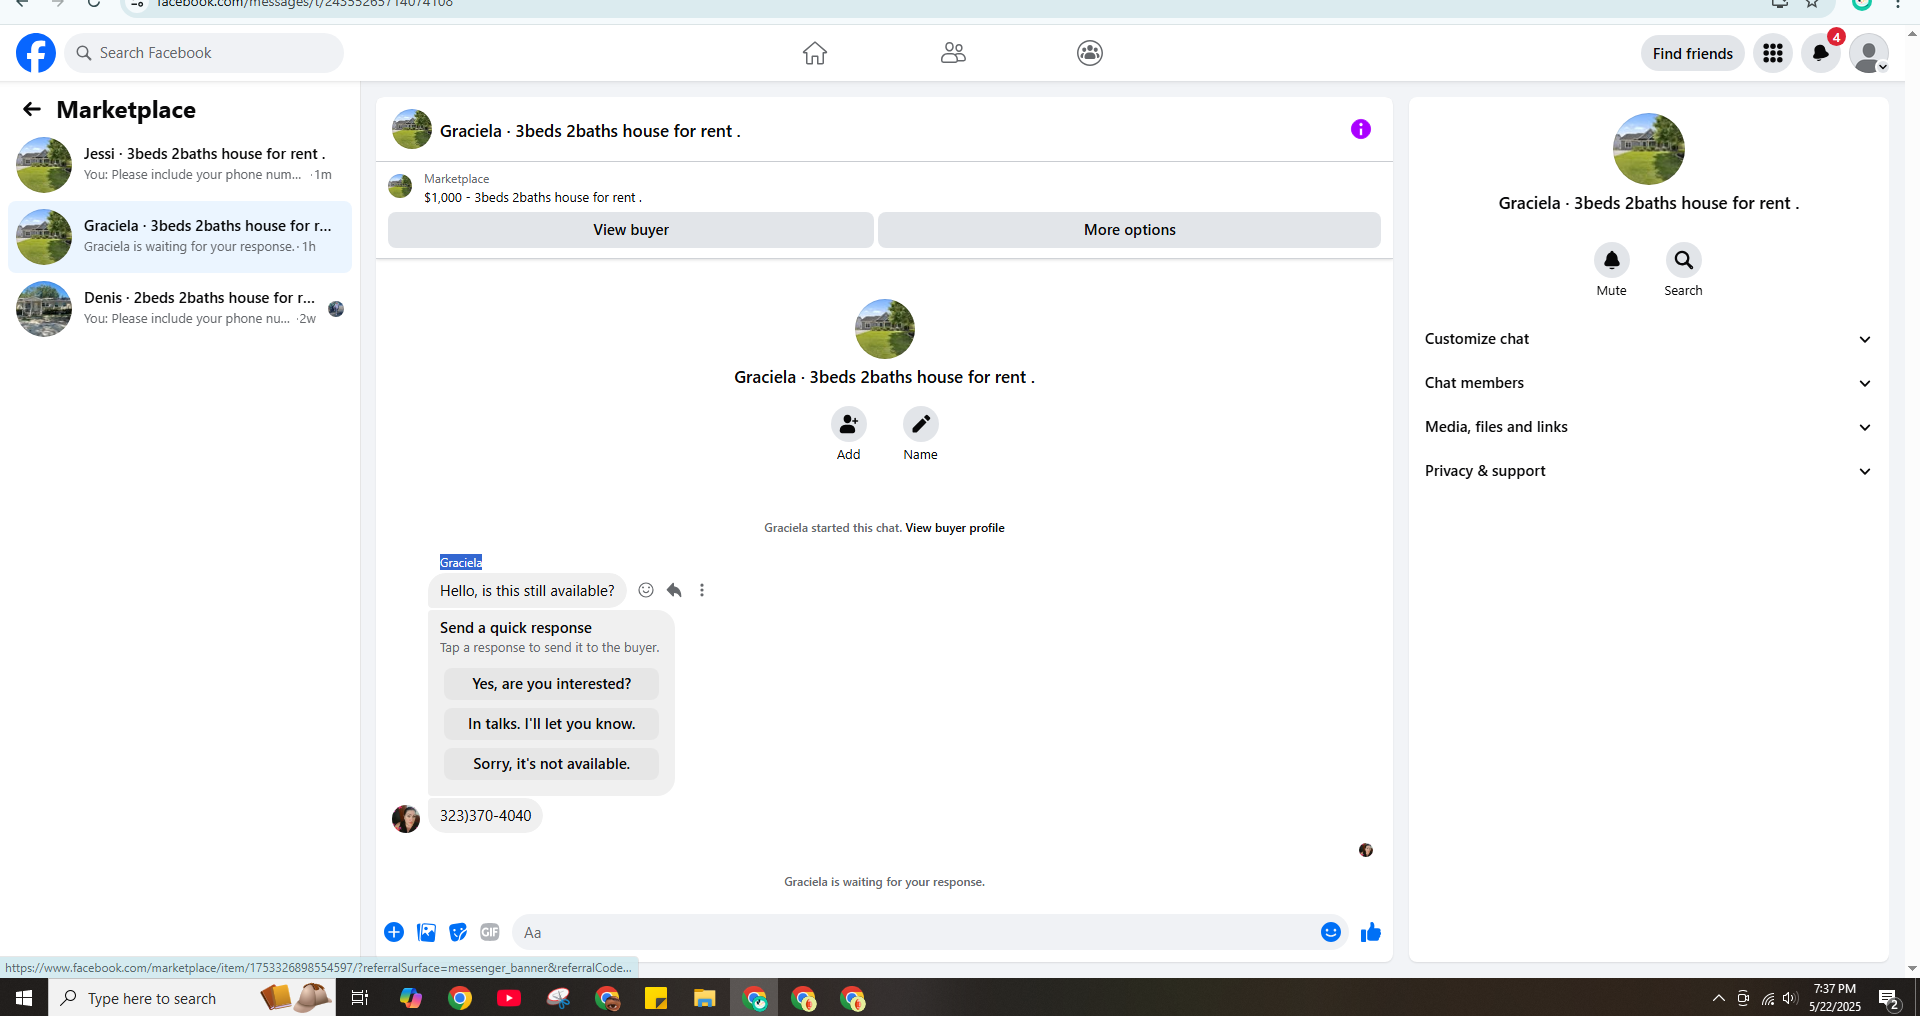Search in conversation magnifier icon
Image resolution: width=1920 pixels, height=1016 pixels.
point(1684,260)
